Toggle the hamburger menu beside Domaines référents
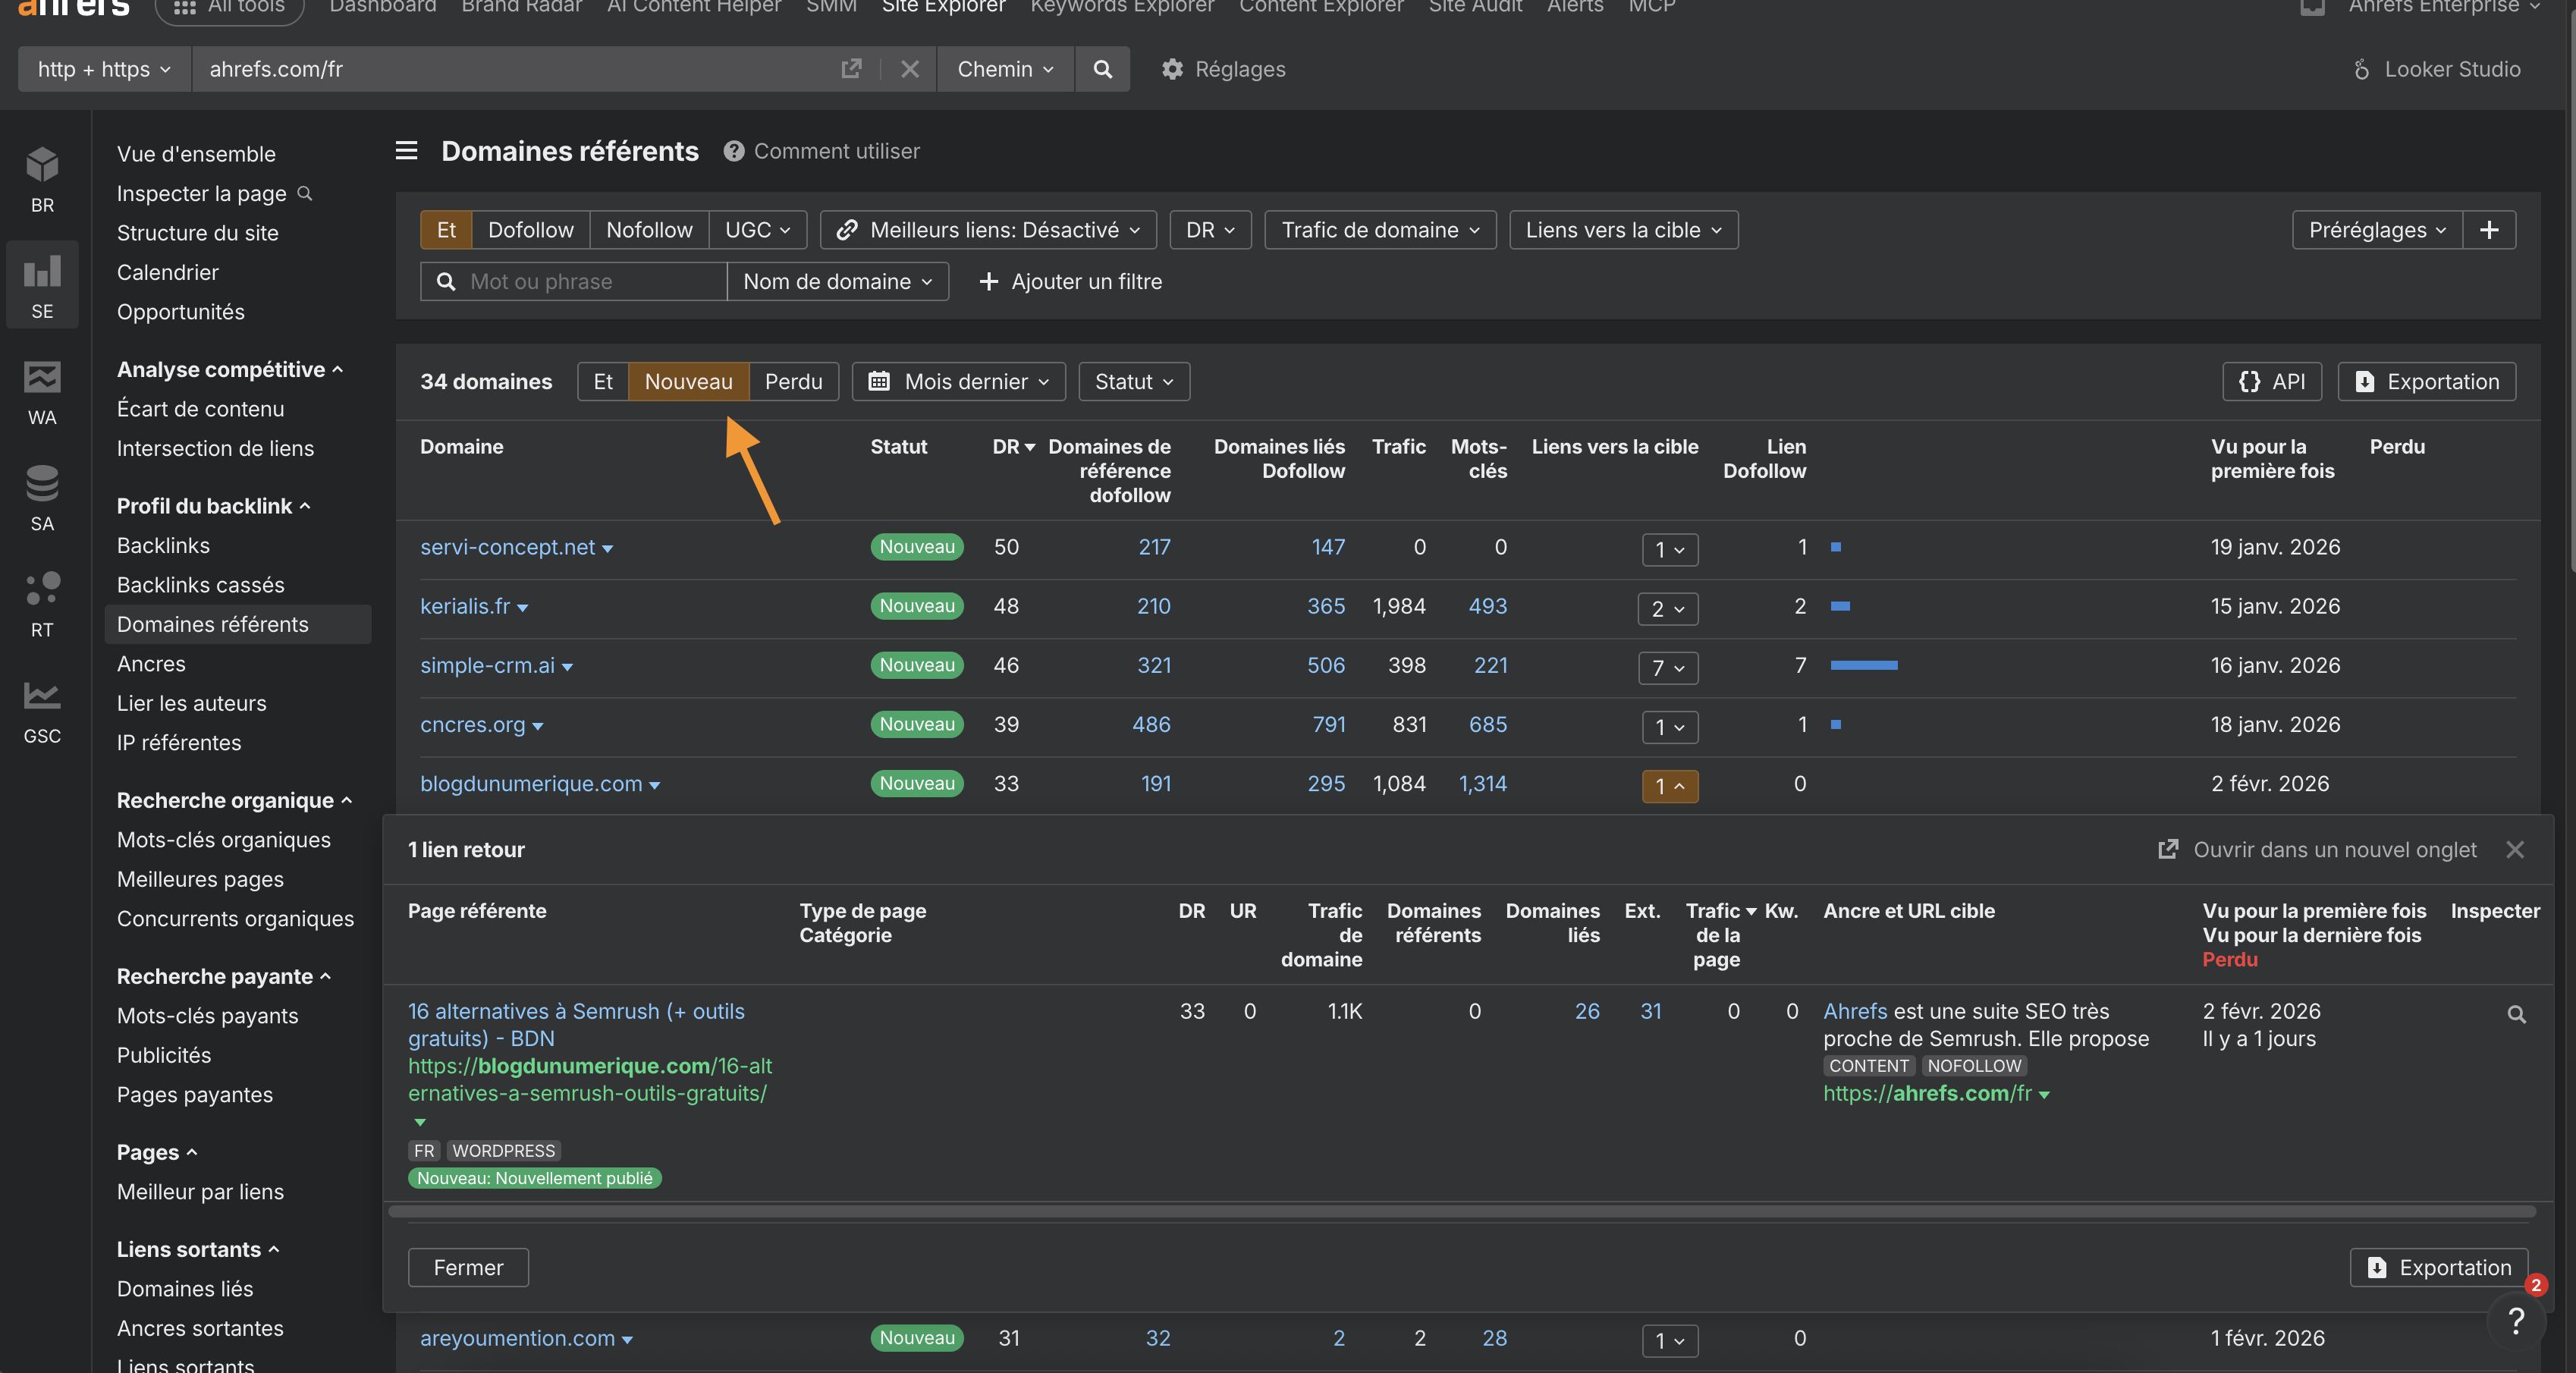 point(406,151)
